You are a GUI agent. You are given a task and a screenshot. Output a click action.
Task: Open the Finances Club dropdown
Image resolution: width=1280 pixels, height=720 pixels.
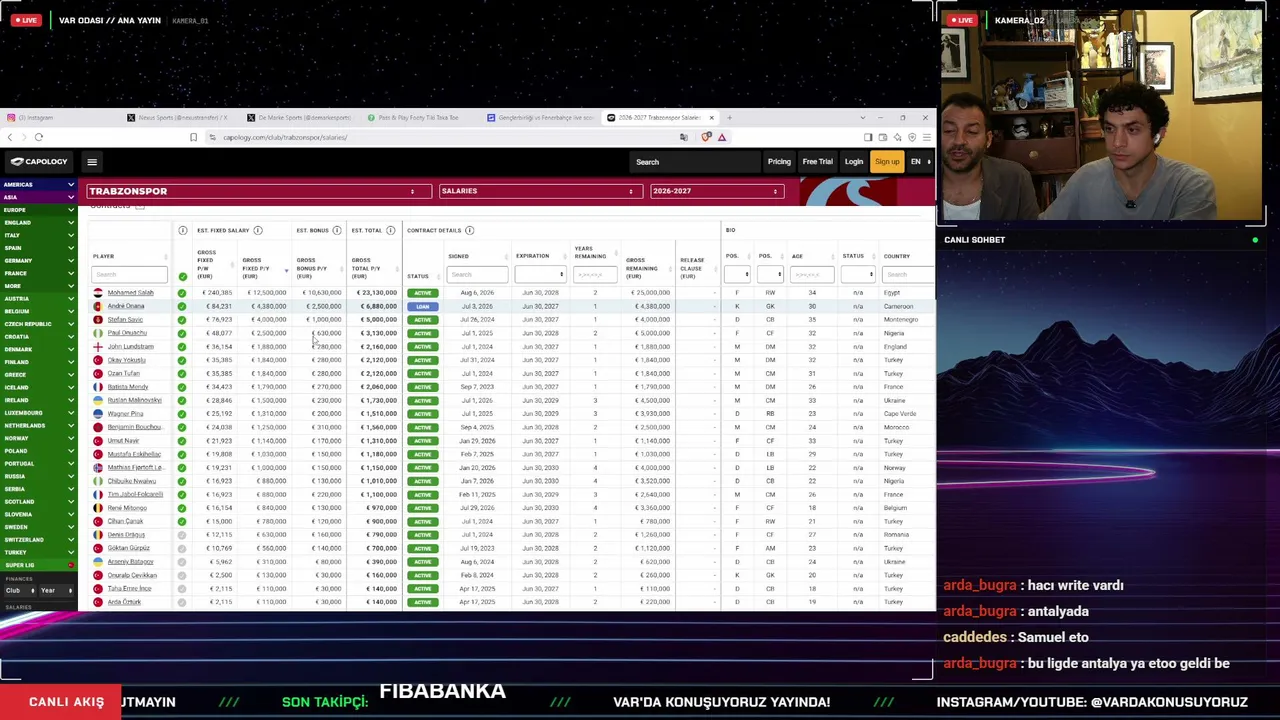point(19,591)
